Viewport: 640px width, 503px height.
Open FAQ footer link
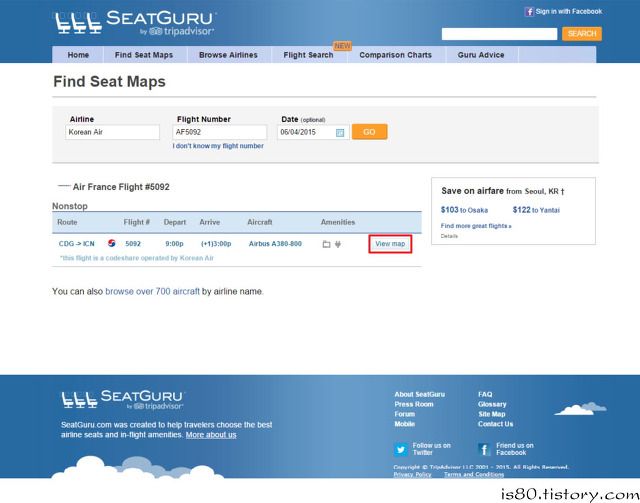coord(485,394)
